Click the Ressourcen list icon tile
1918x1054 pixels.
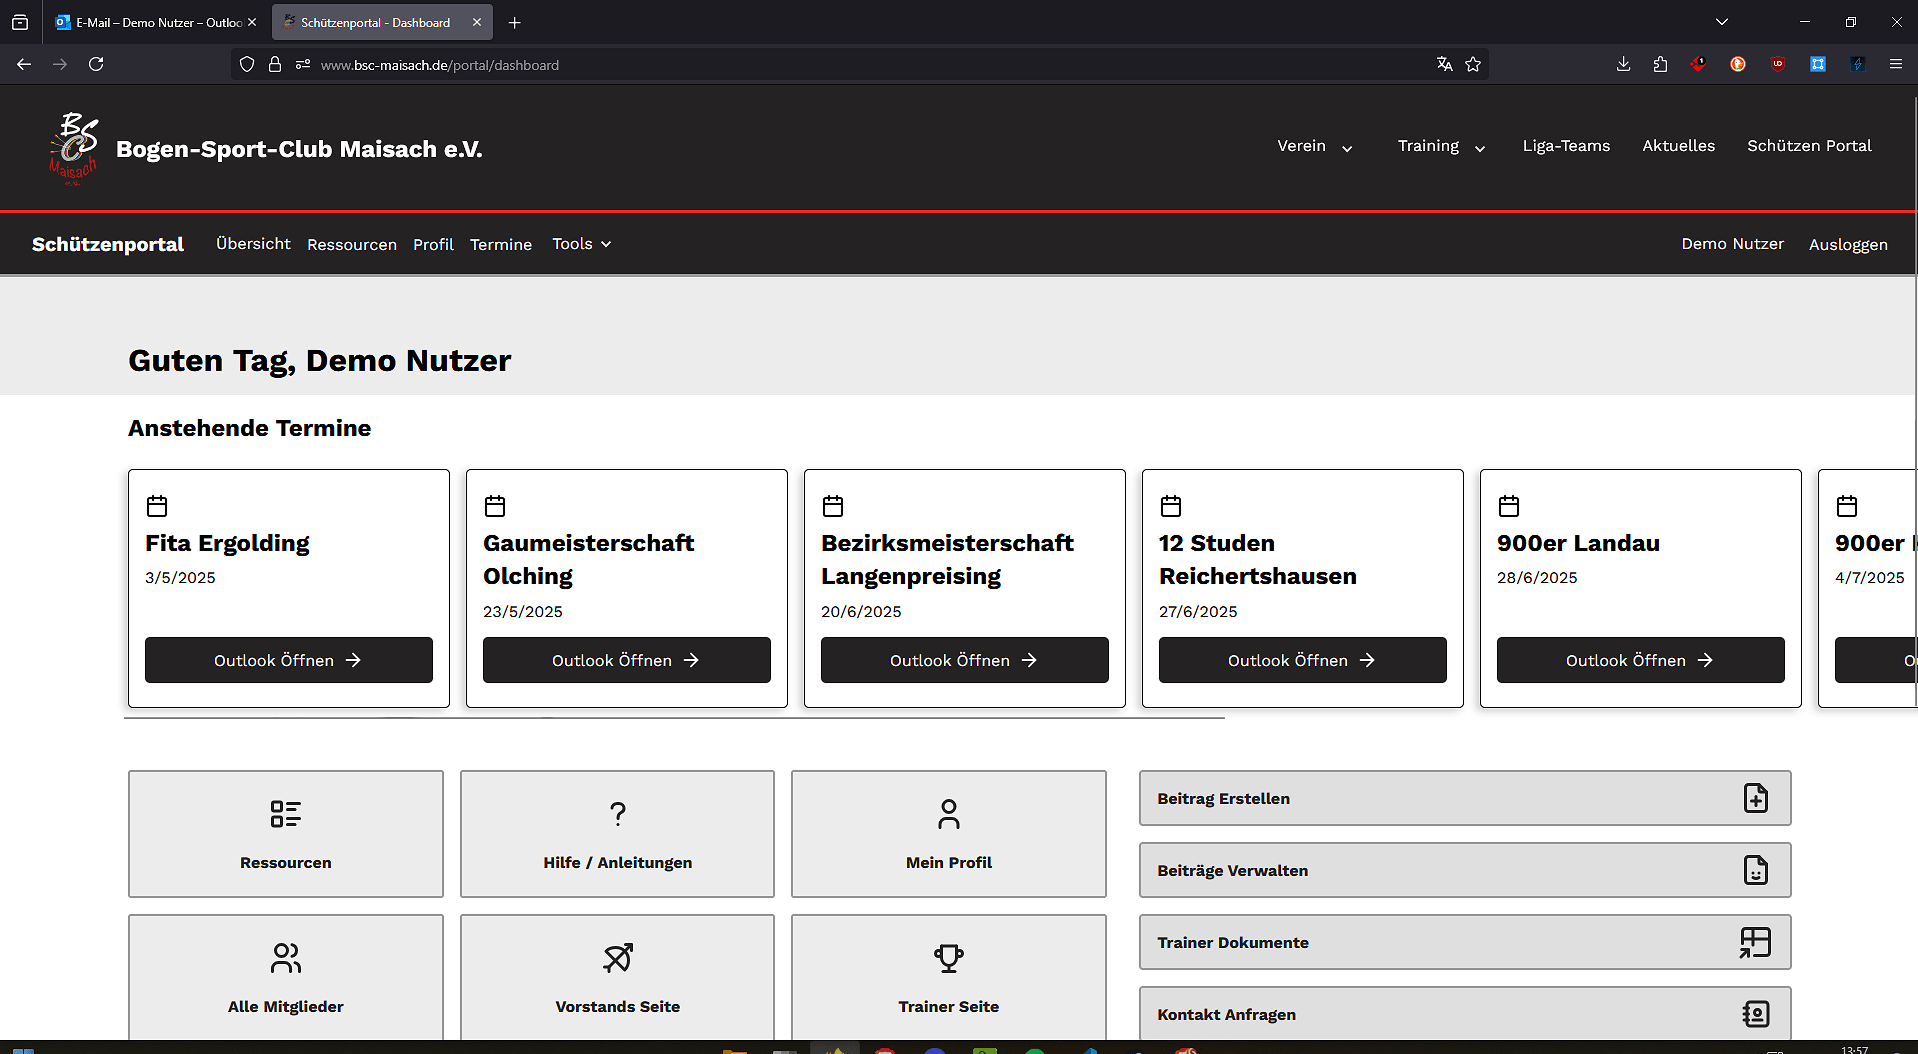(x=285, y=833)
